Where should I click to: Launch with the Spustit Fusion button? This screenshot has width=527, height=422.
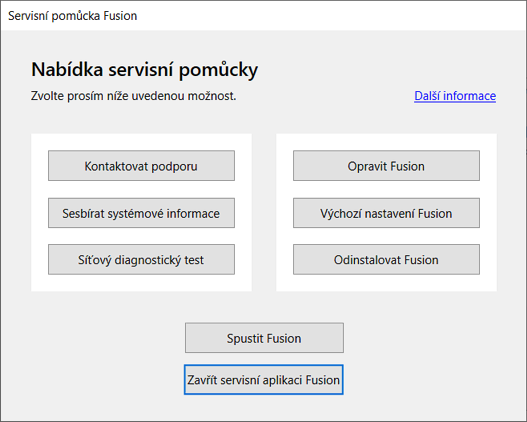tap(264, 338)
